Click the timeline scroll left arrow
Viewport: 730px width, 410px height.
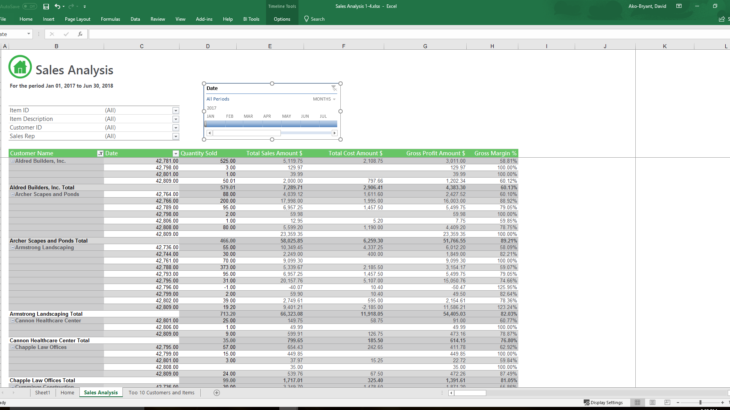pos(210,133)
